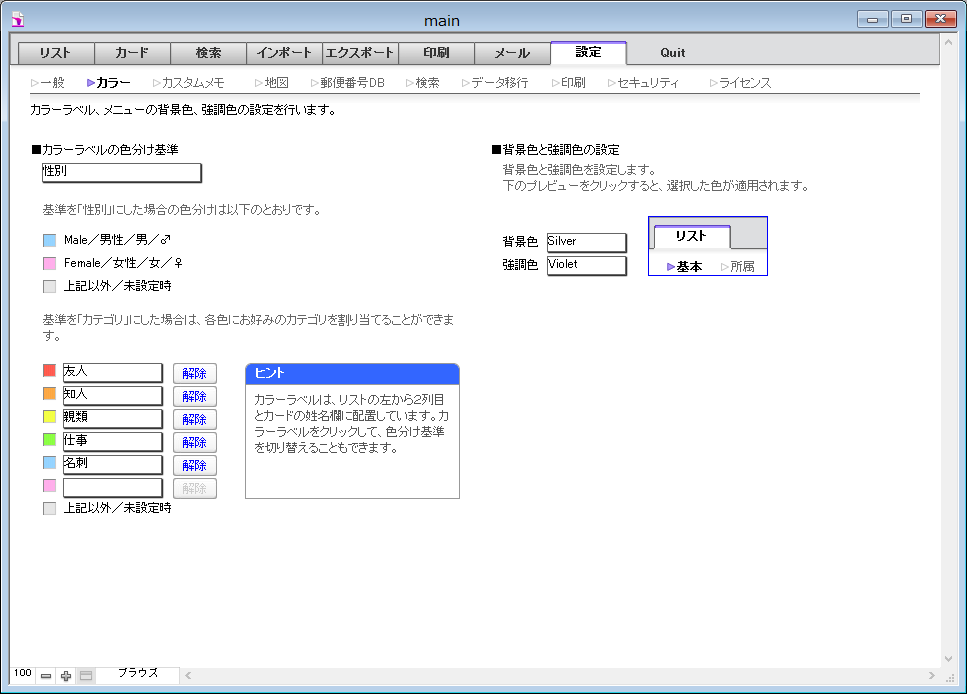Go to the 郵便番号DB settings section
The height and width of the screenshot is (694, 967).
tap(347, 83)
